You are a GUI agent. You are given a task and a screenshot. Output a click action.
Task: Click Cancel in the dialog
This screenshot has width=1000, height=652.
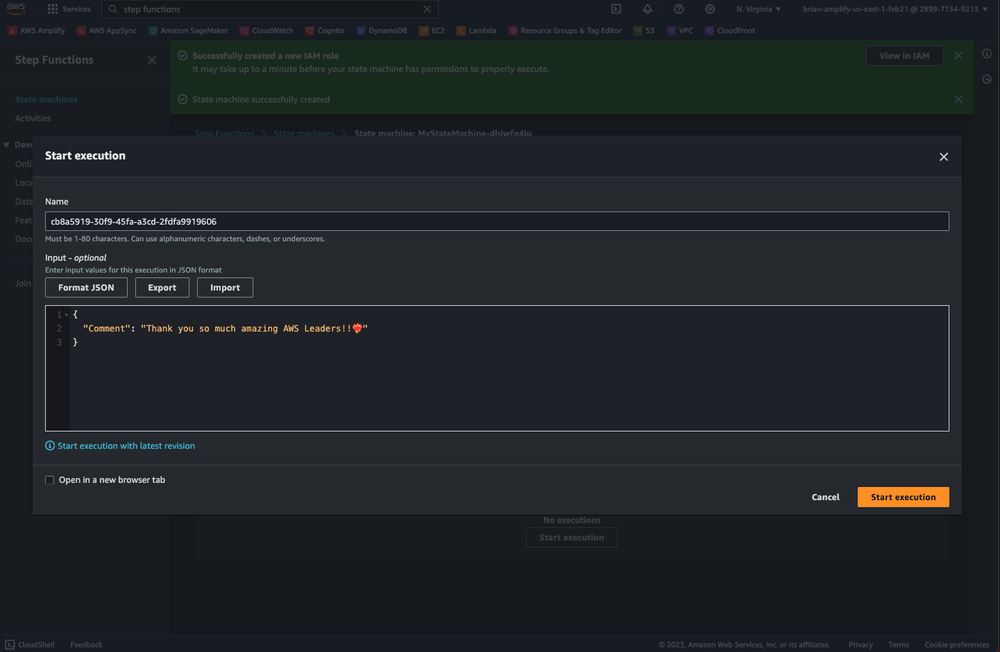(x=825, y=497)
